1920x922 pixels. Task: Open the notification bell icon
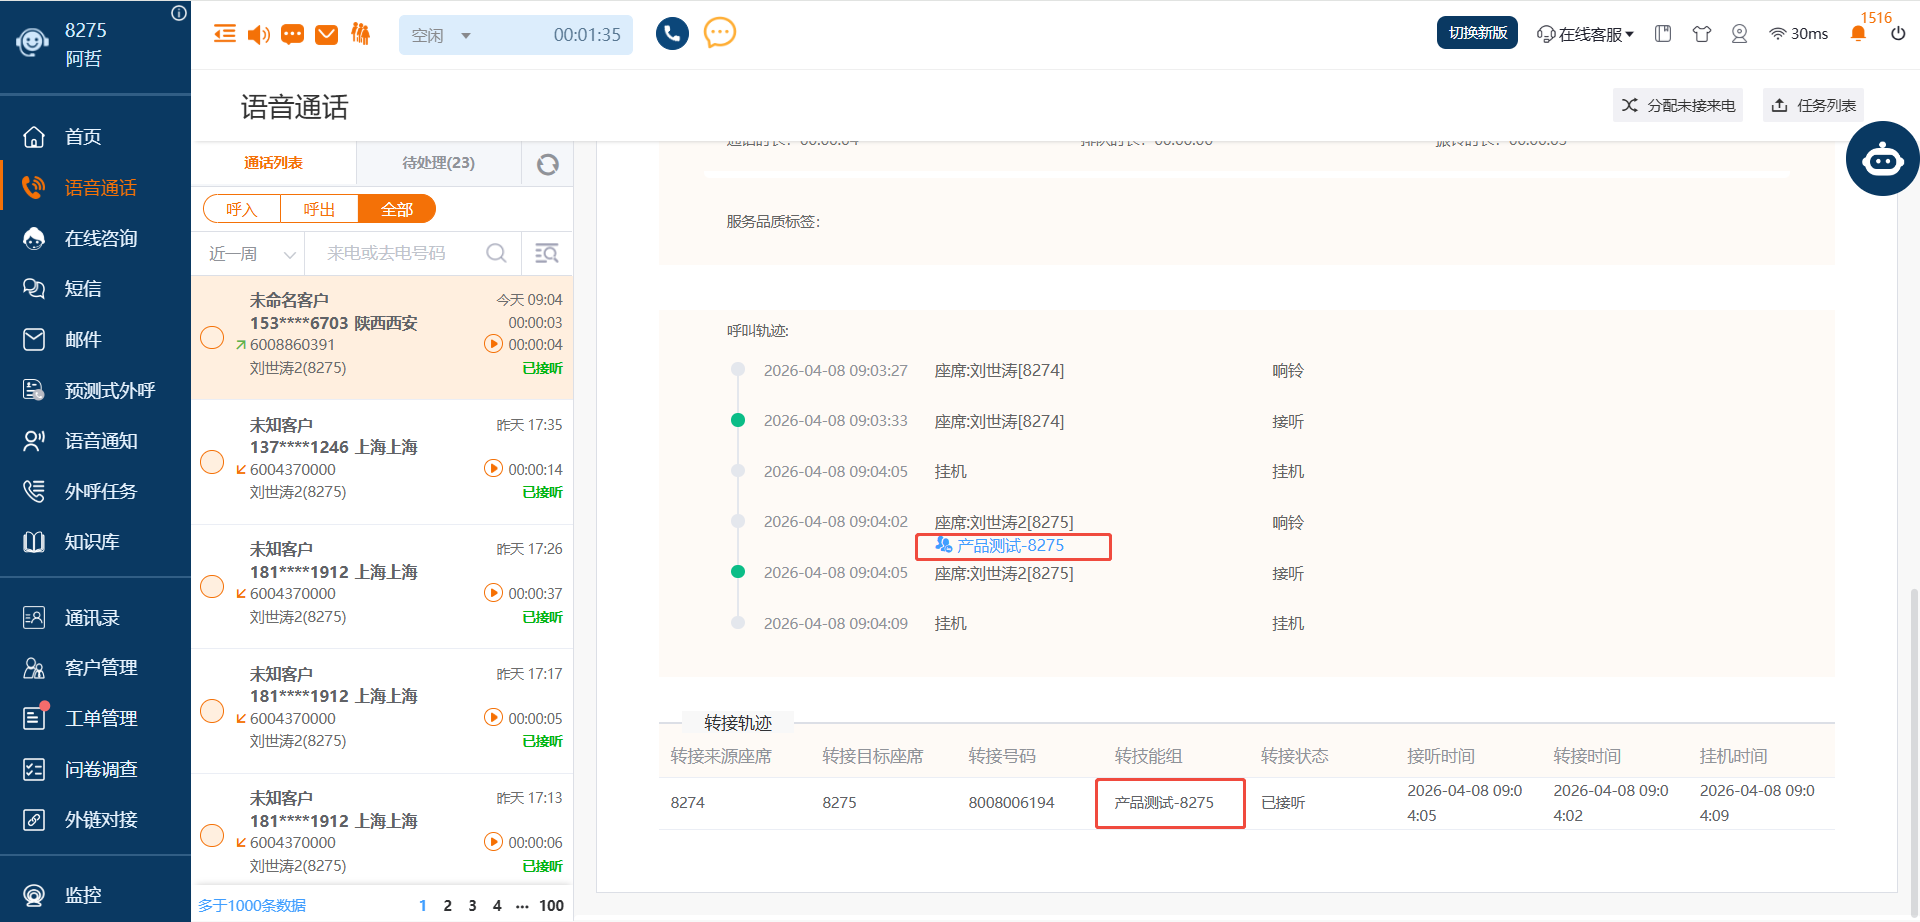1858,34
